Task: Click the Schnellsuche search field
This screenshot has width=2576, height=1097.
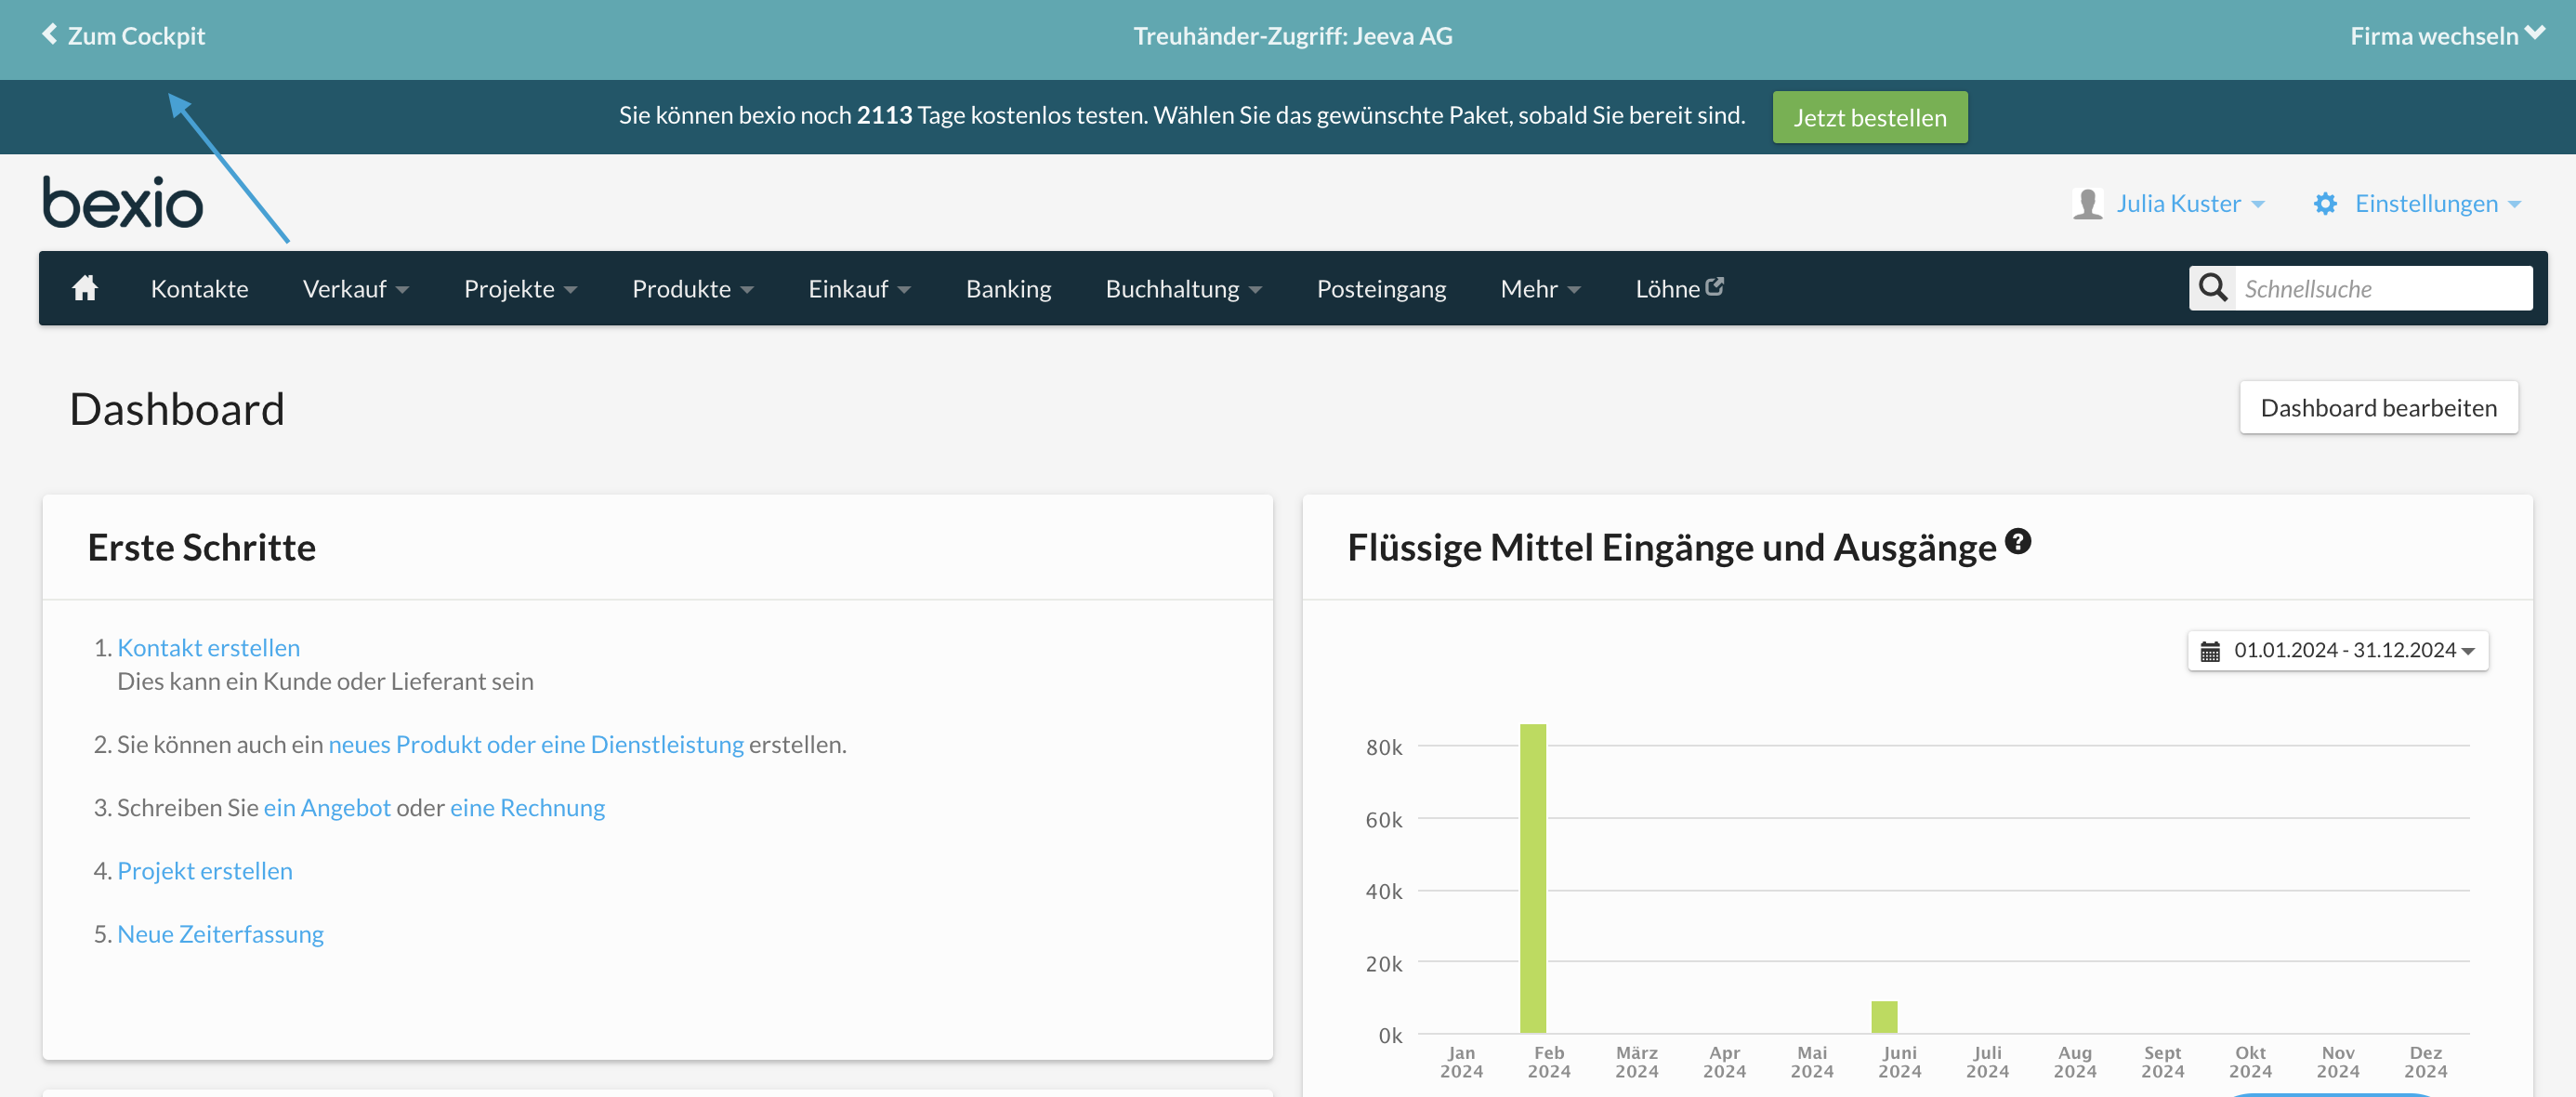Action: (x=2382, y=289)
